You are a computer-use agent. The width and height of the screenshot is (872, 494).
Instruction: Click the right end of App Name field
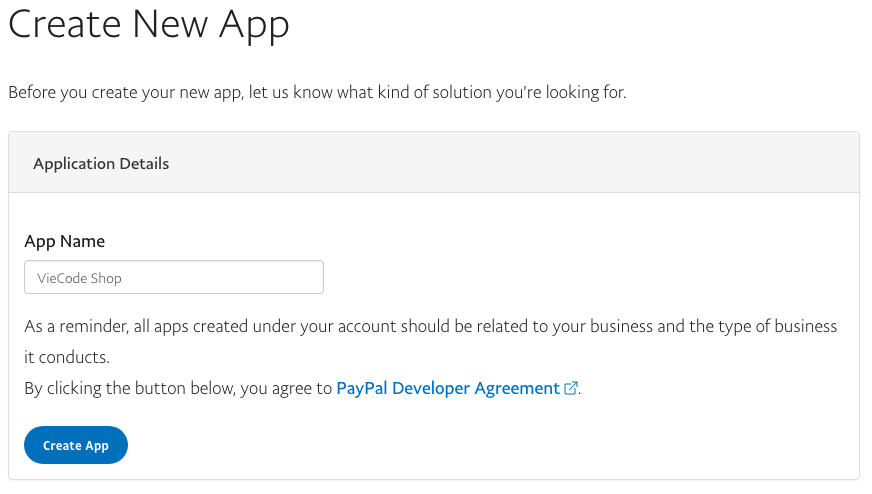click(x=310, y=277)
